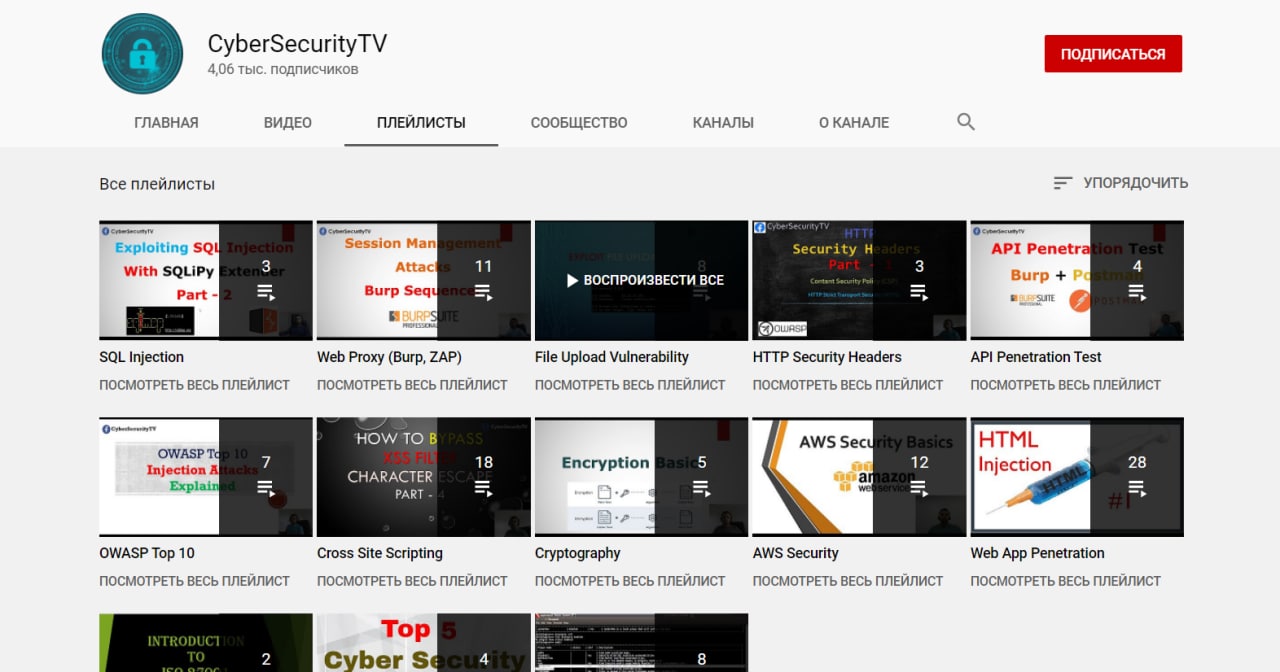Viewport: 1280px width, 672px height.
Task: Click the Все плейлисты heading
Action: [x=157, y=184]
